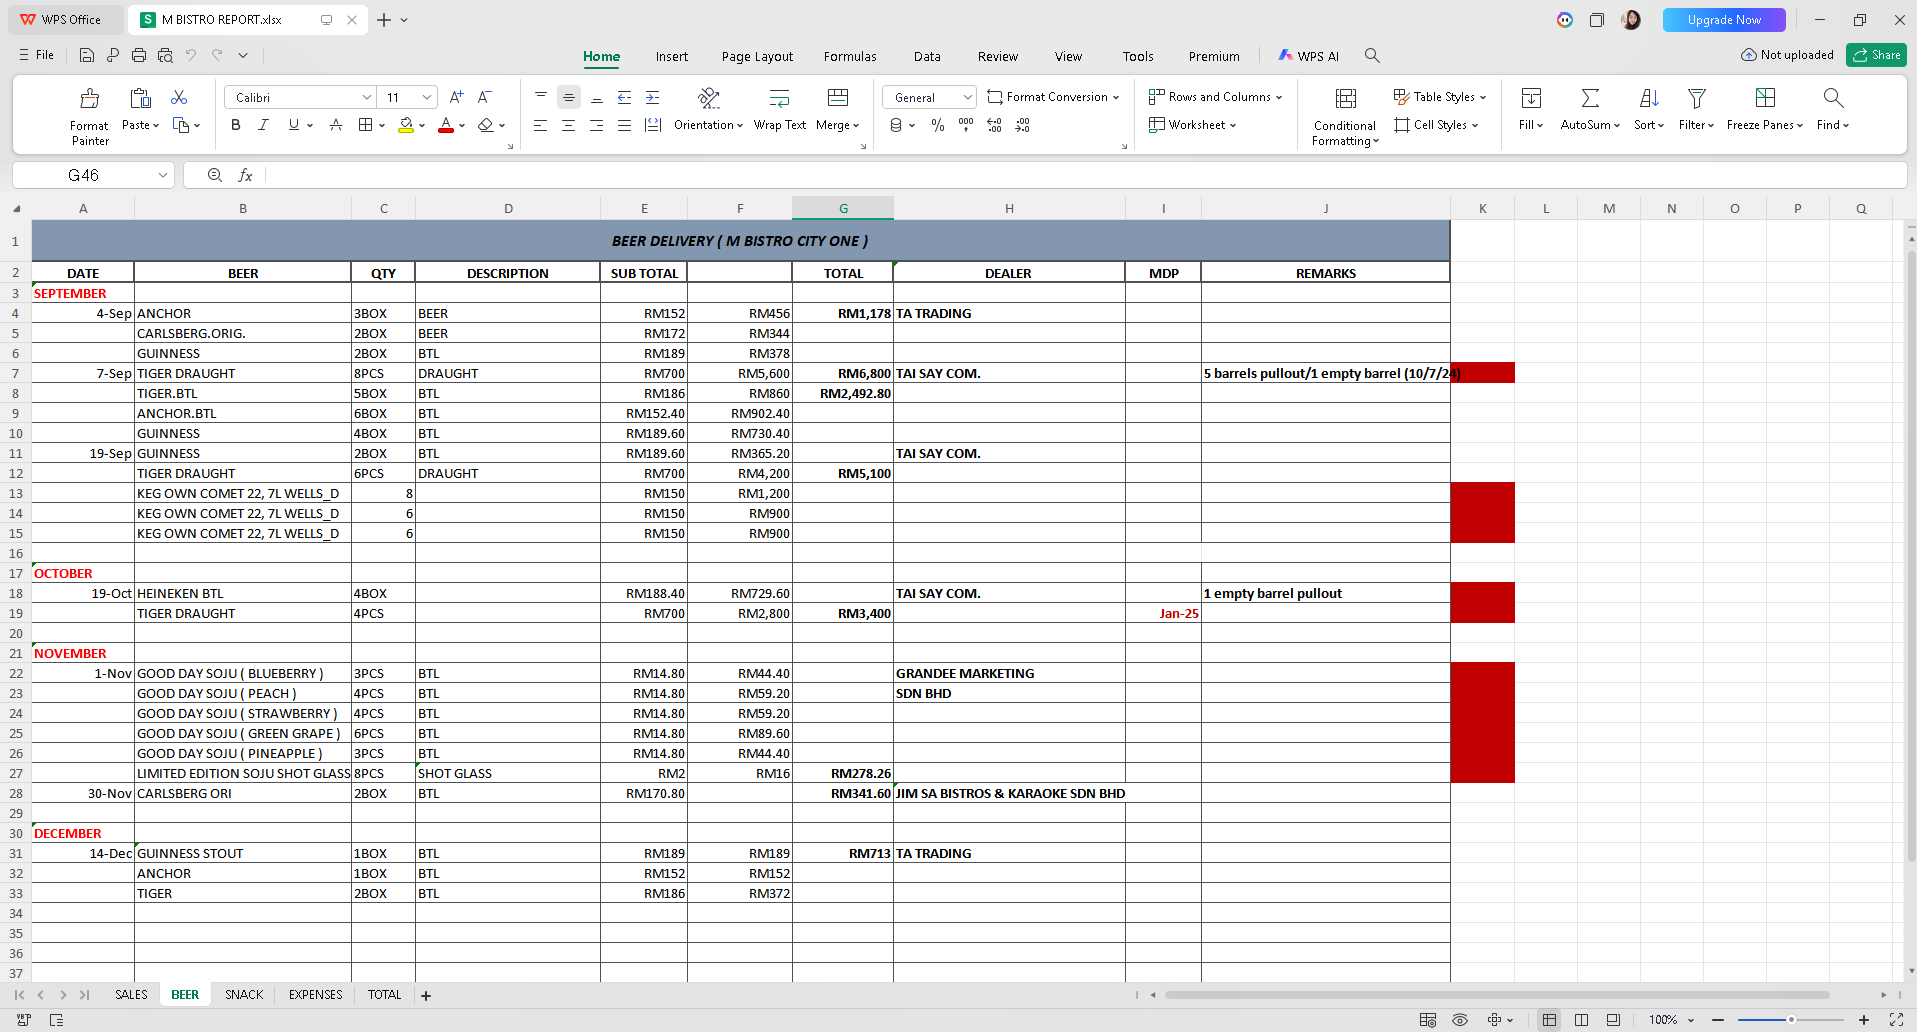Decrease decimal places icon

point(1022,125)
